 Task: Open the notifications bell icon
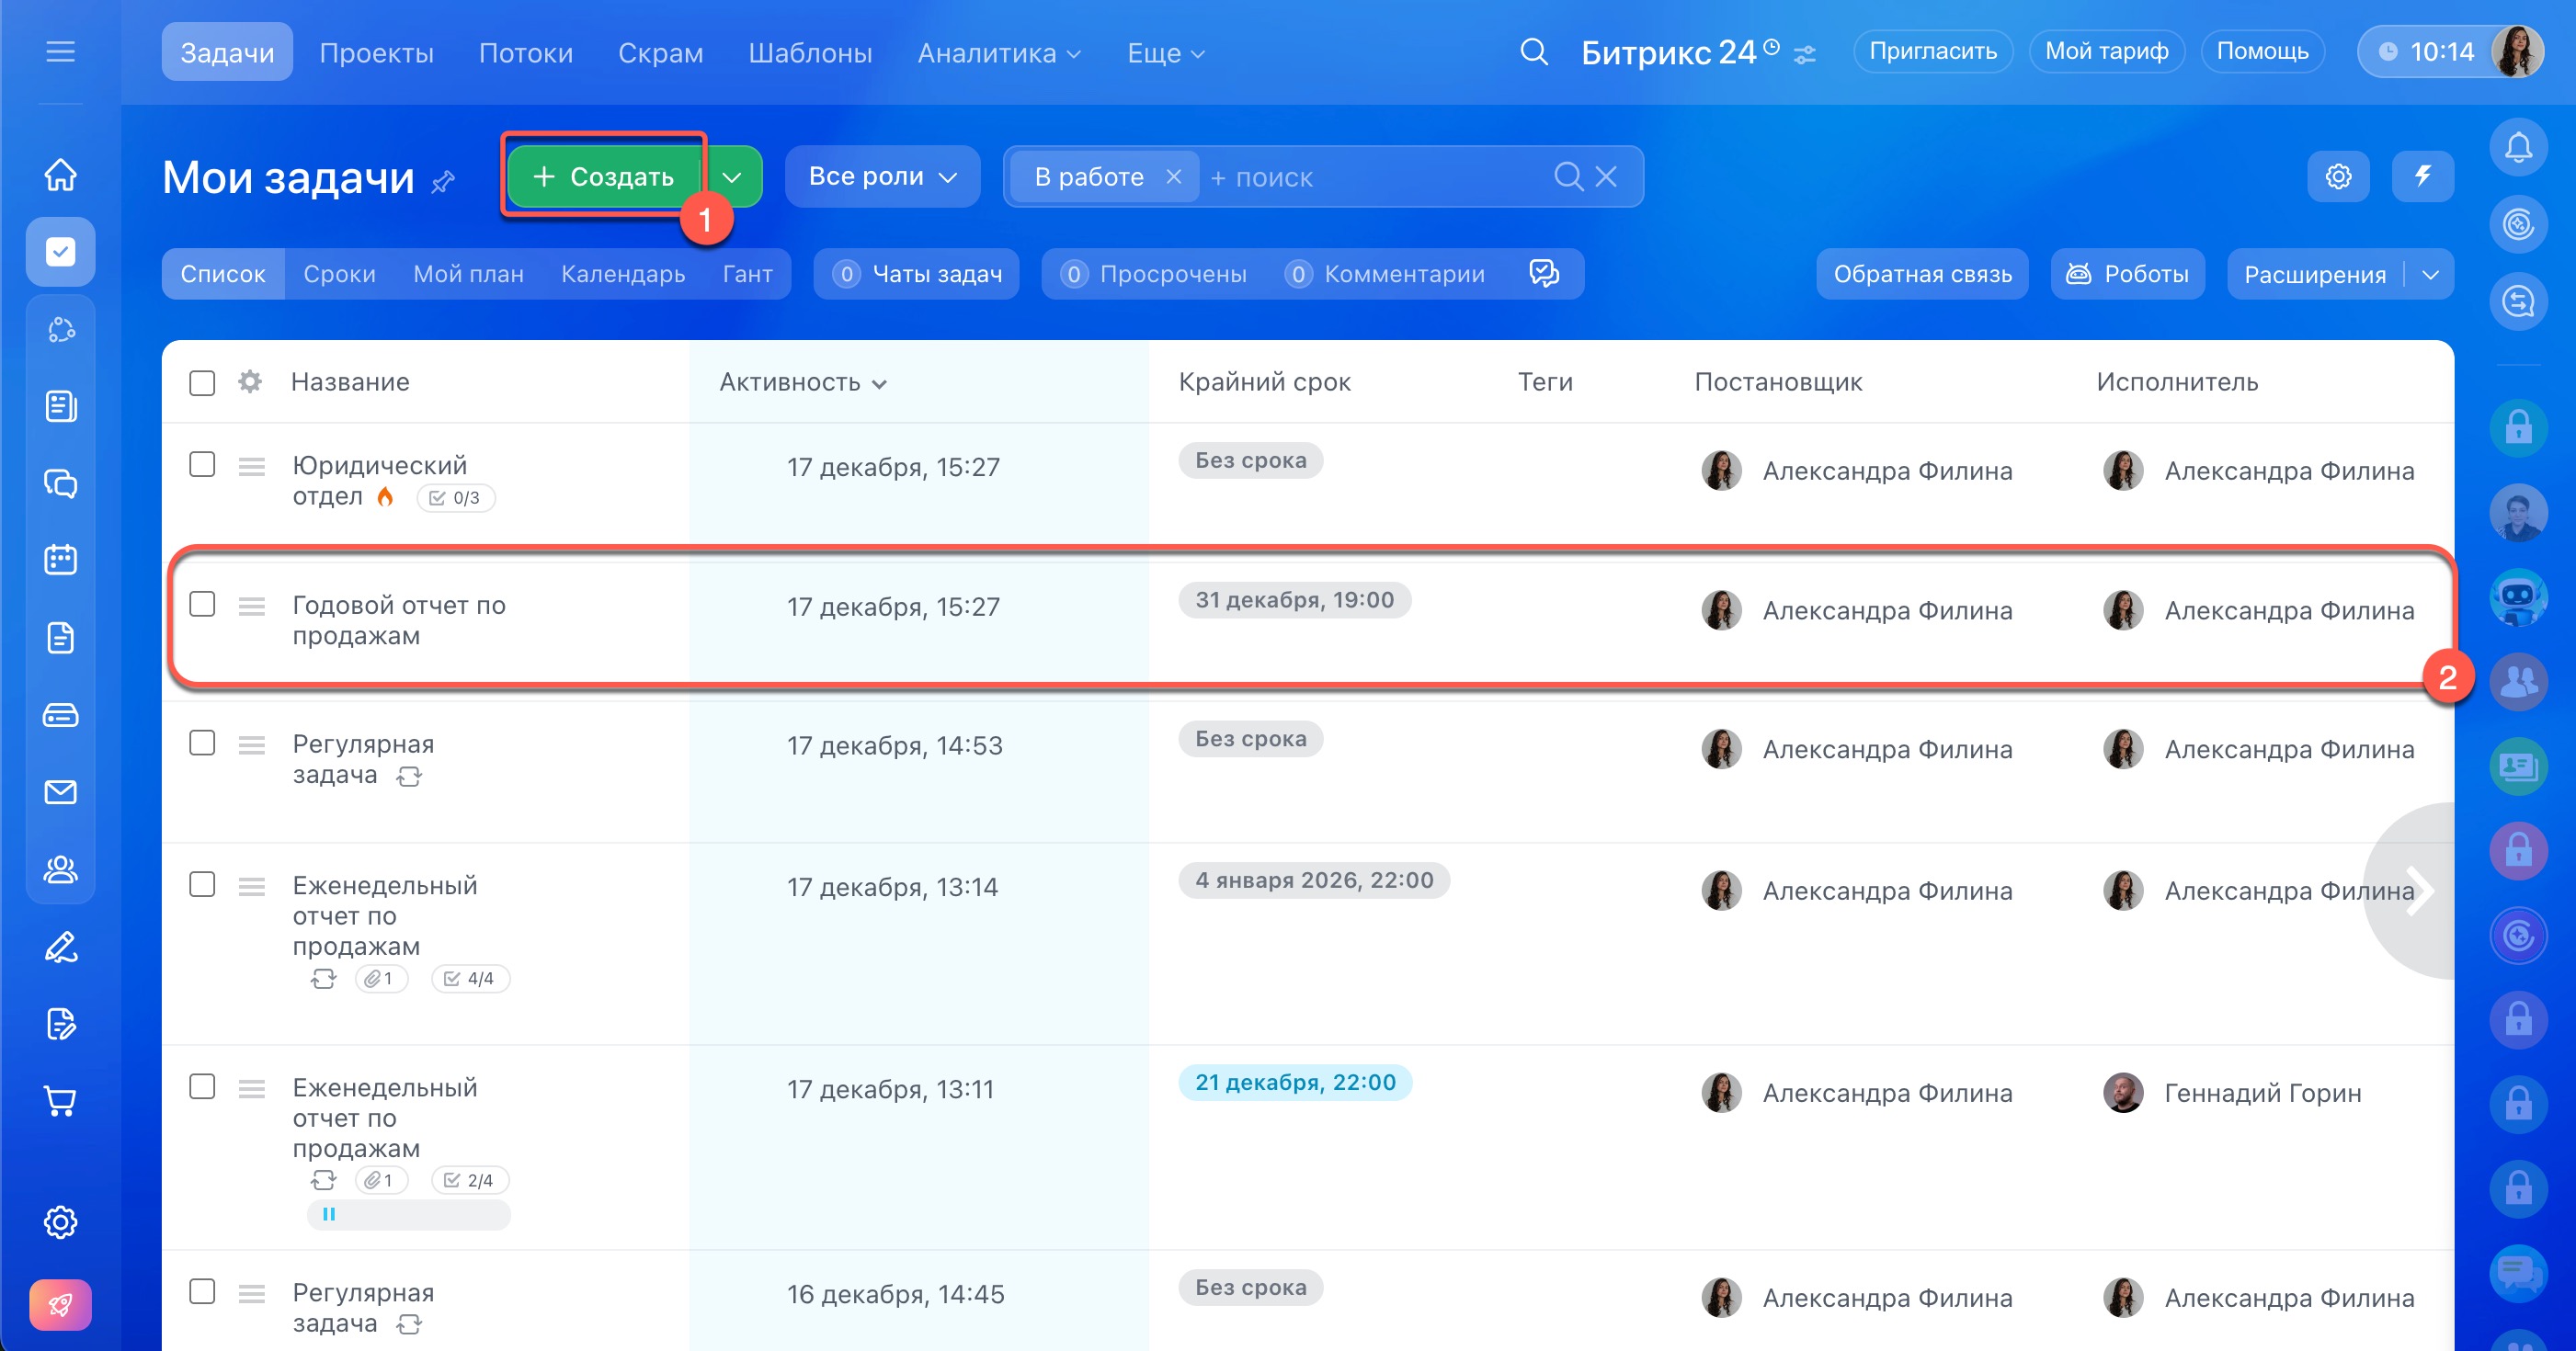2517,149
